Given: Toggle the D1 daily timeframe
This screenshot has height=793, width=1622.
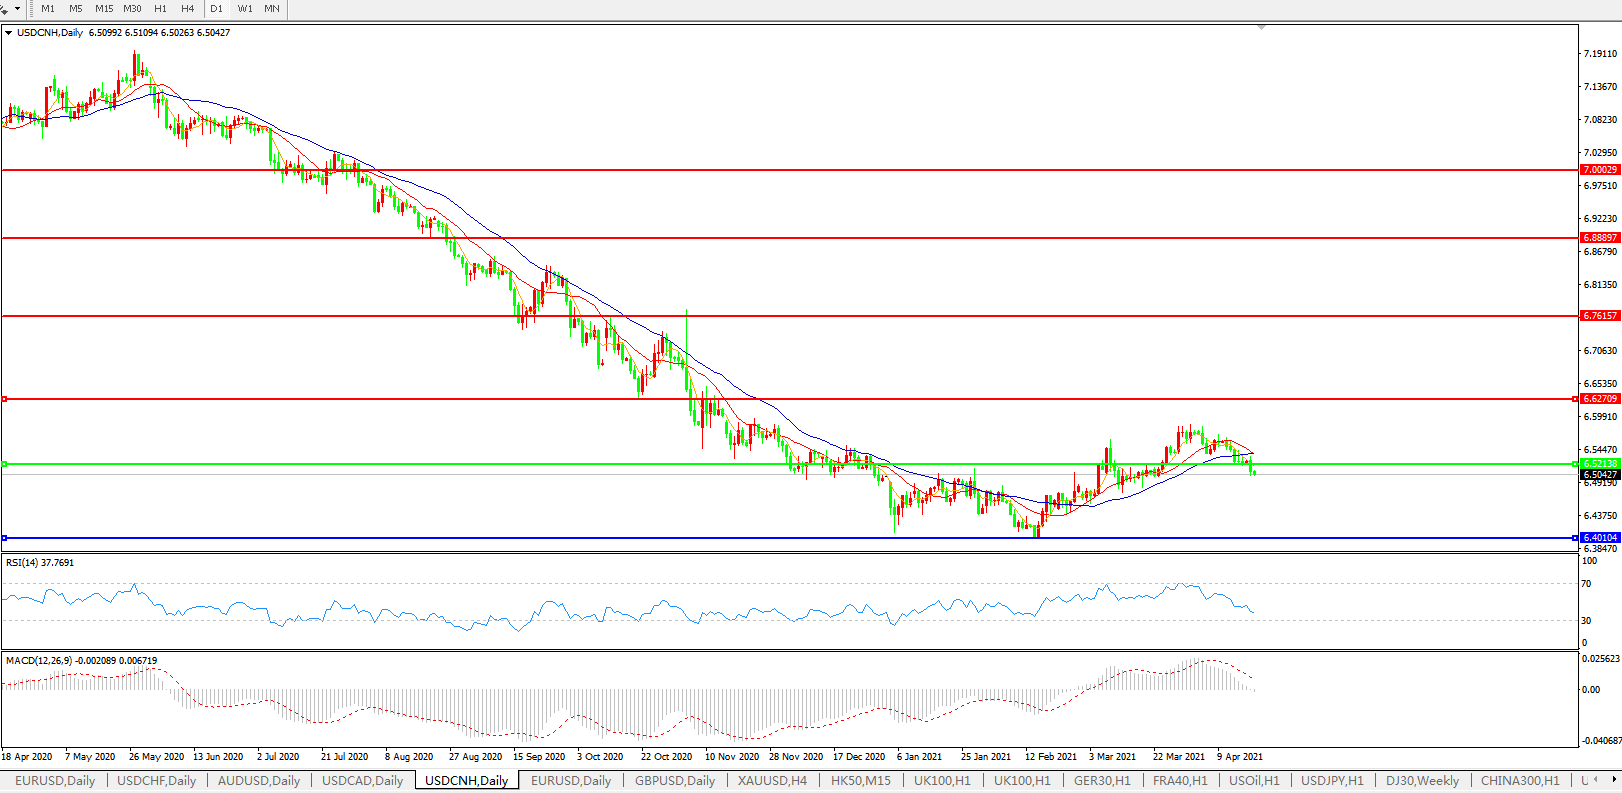Looking at the screenshot, I should [216, 9].
